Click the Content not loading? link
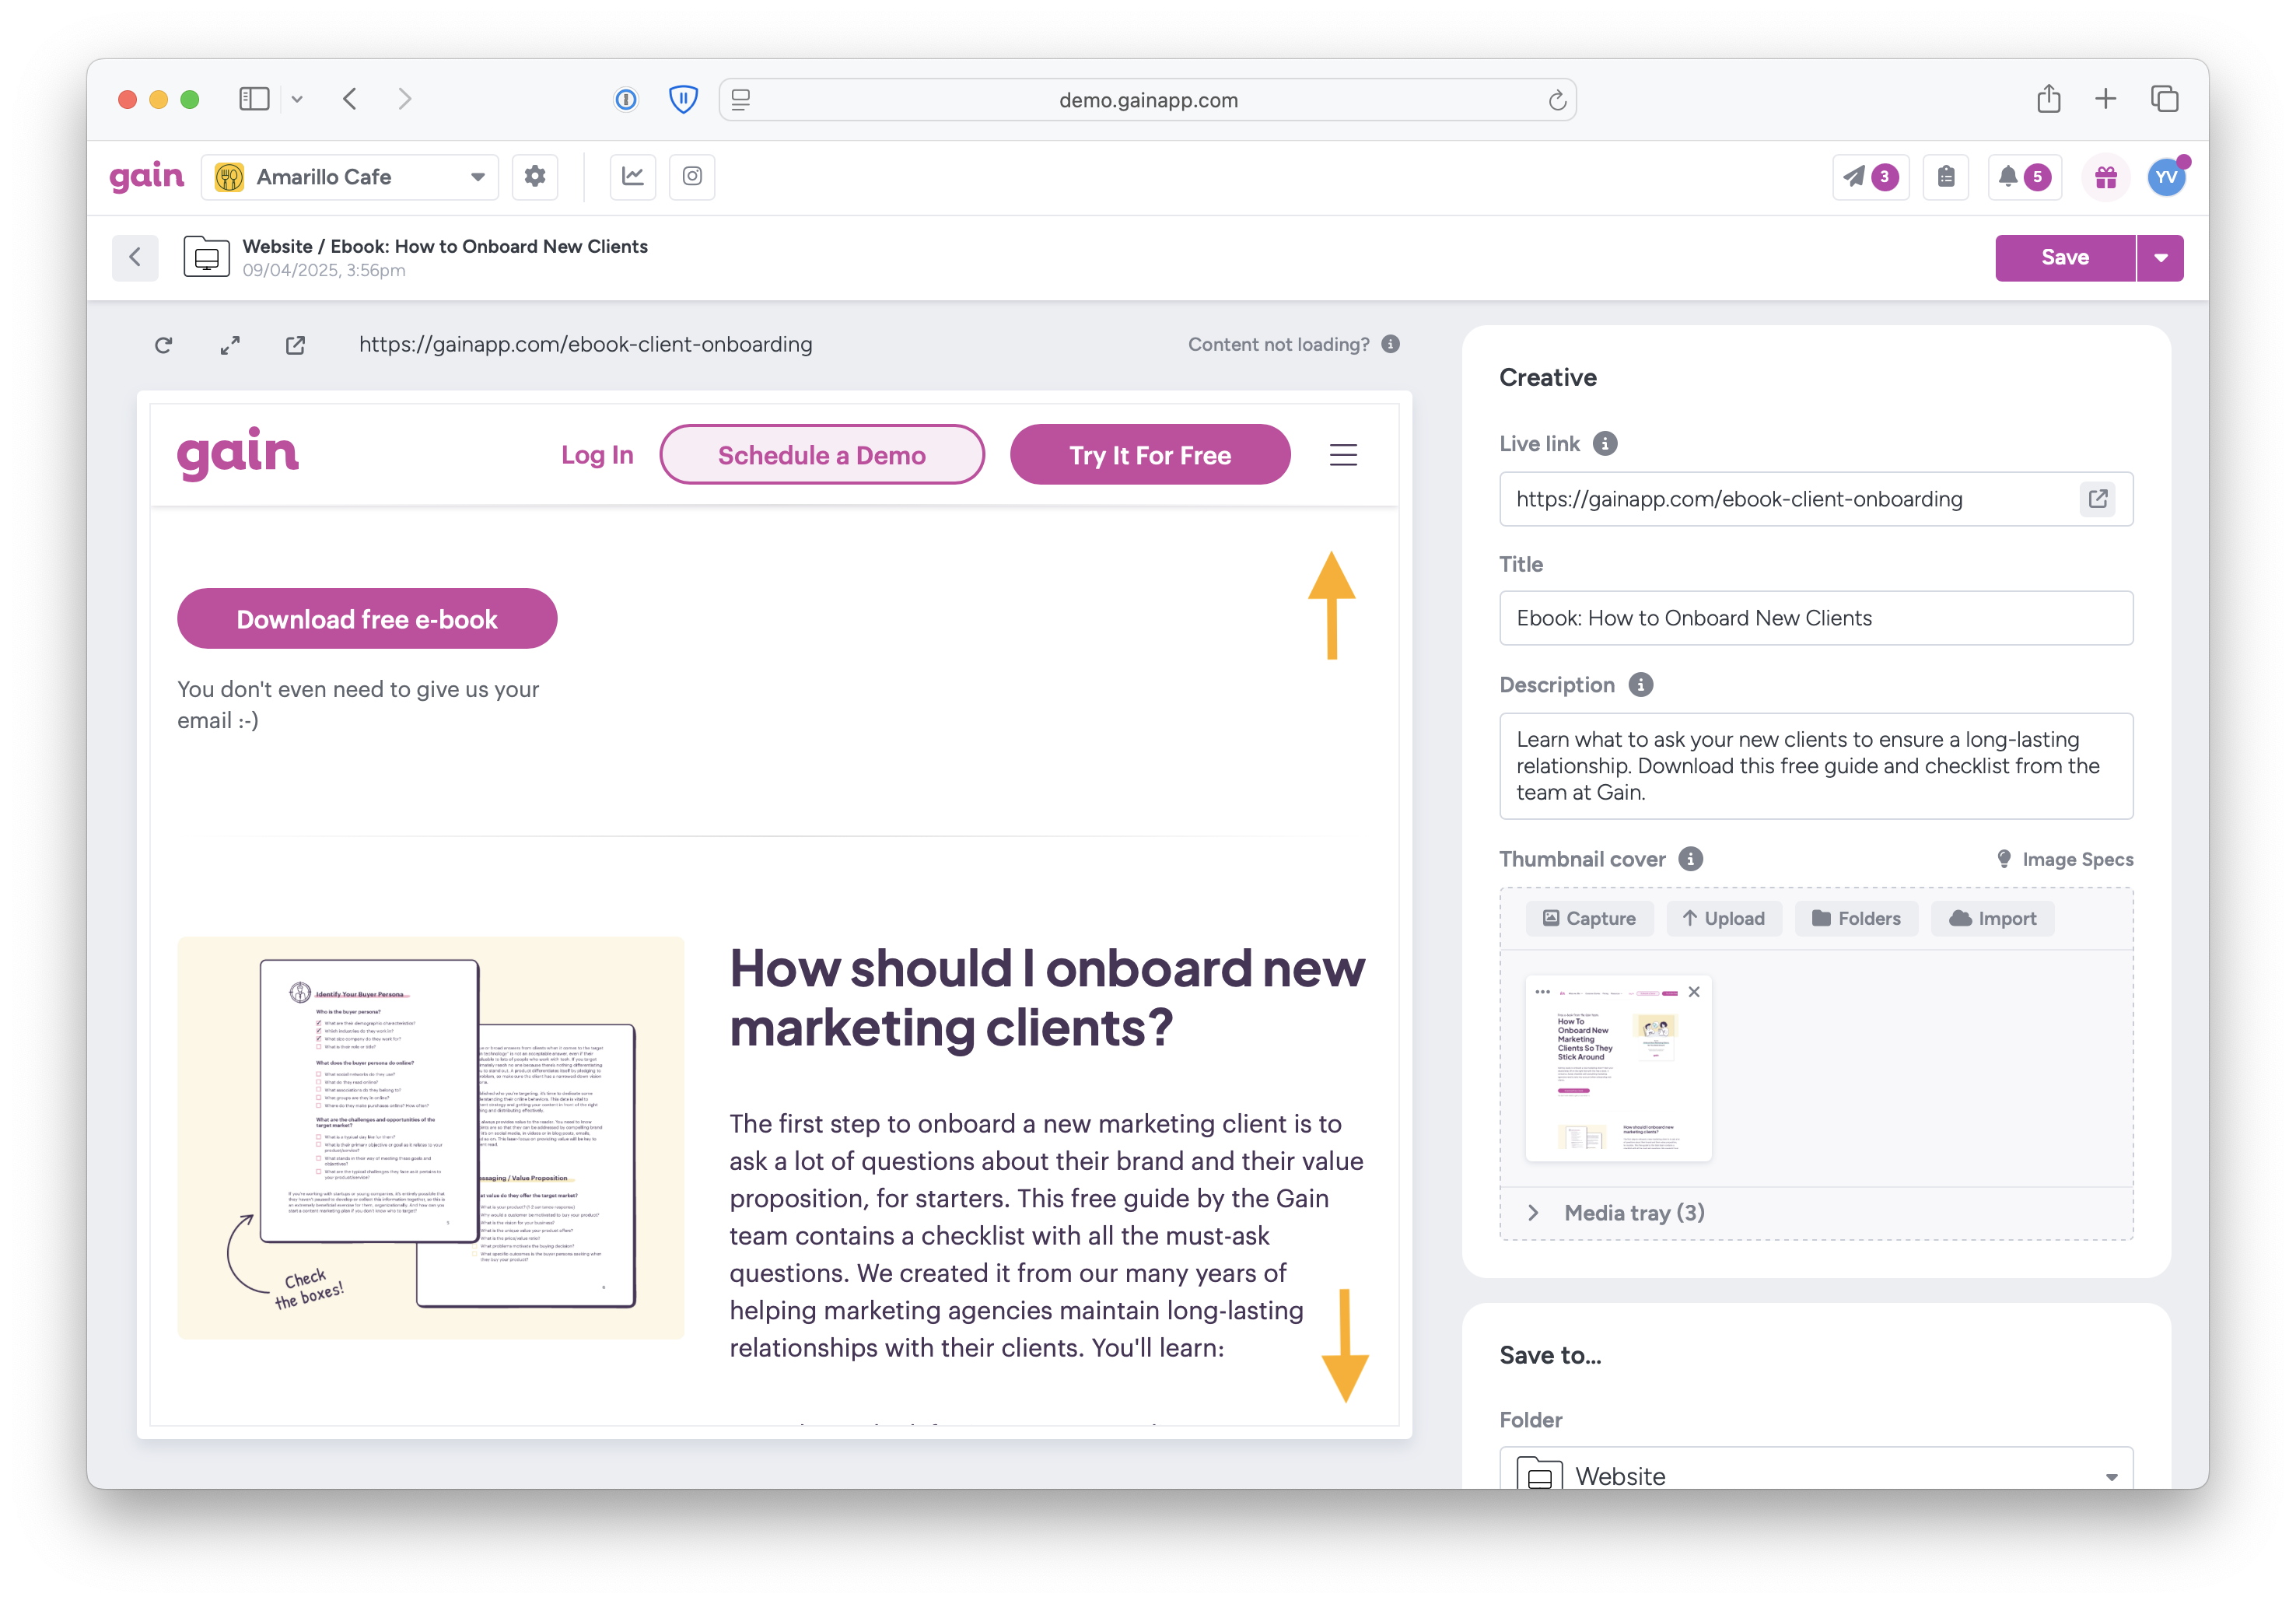The image size is (2296, 1604). tap(1278, 344)
